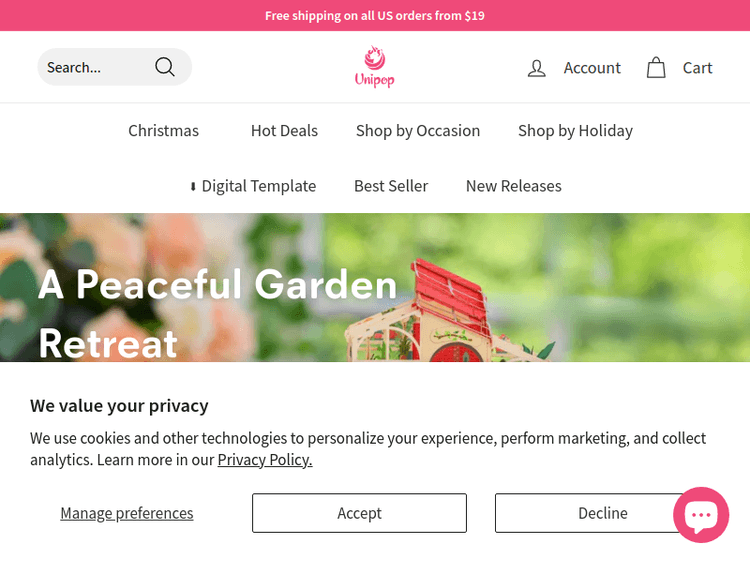
Task: Click the Account text link
Action: [x=592, y=68]
